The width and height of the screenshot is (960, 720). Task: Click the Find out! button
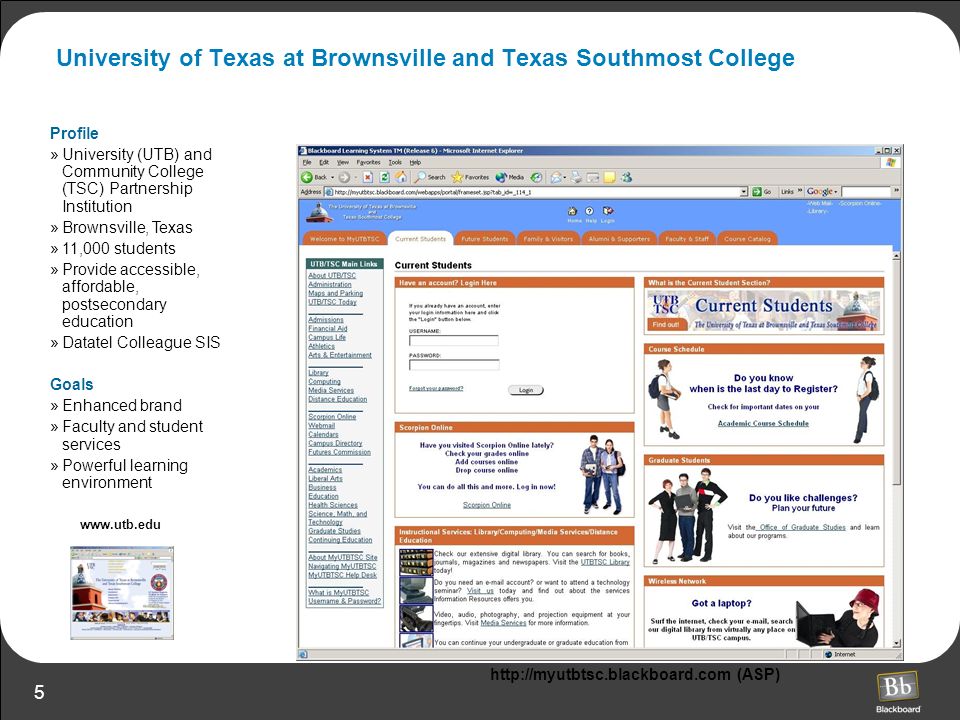point(666,324)
